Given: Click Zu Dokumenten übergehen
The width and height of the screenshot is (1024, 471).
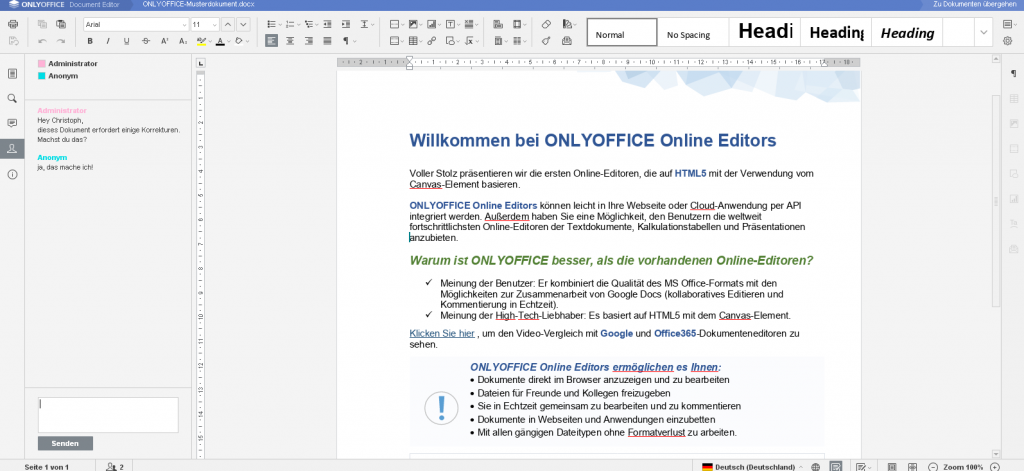Looking at the screenshot, I should coord(974,5).
